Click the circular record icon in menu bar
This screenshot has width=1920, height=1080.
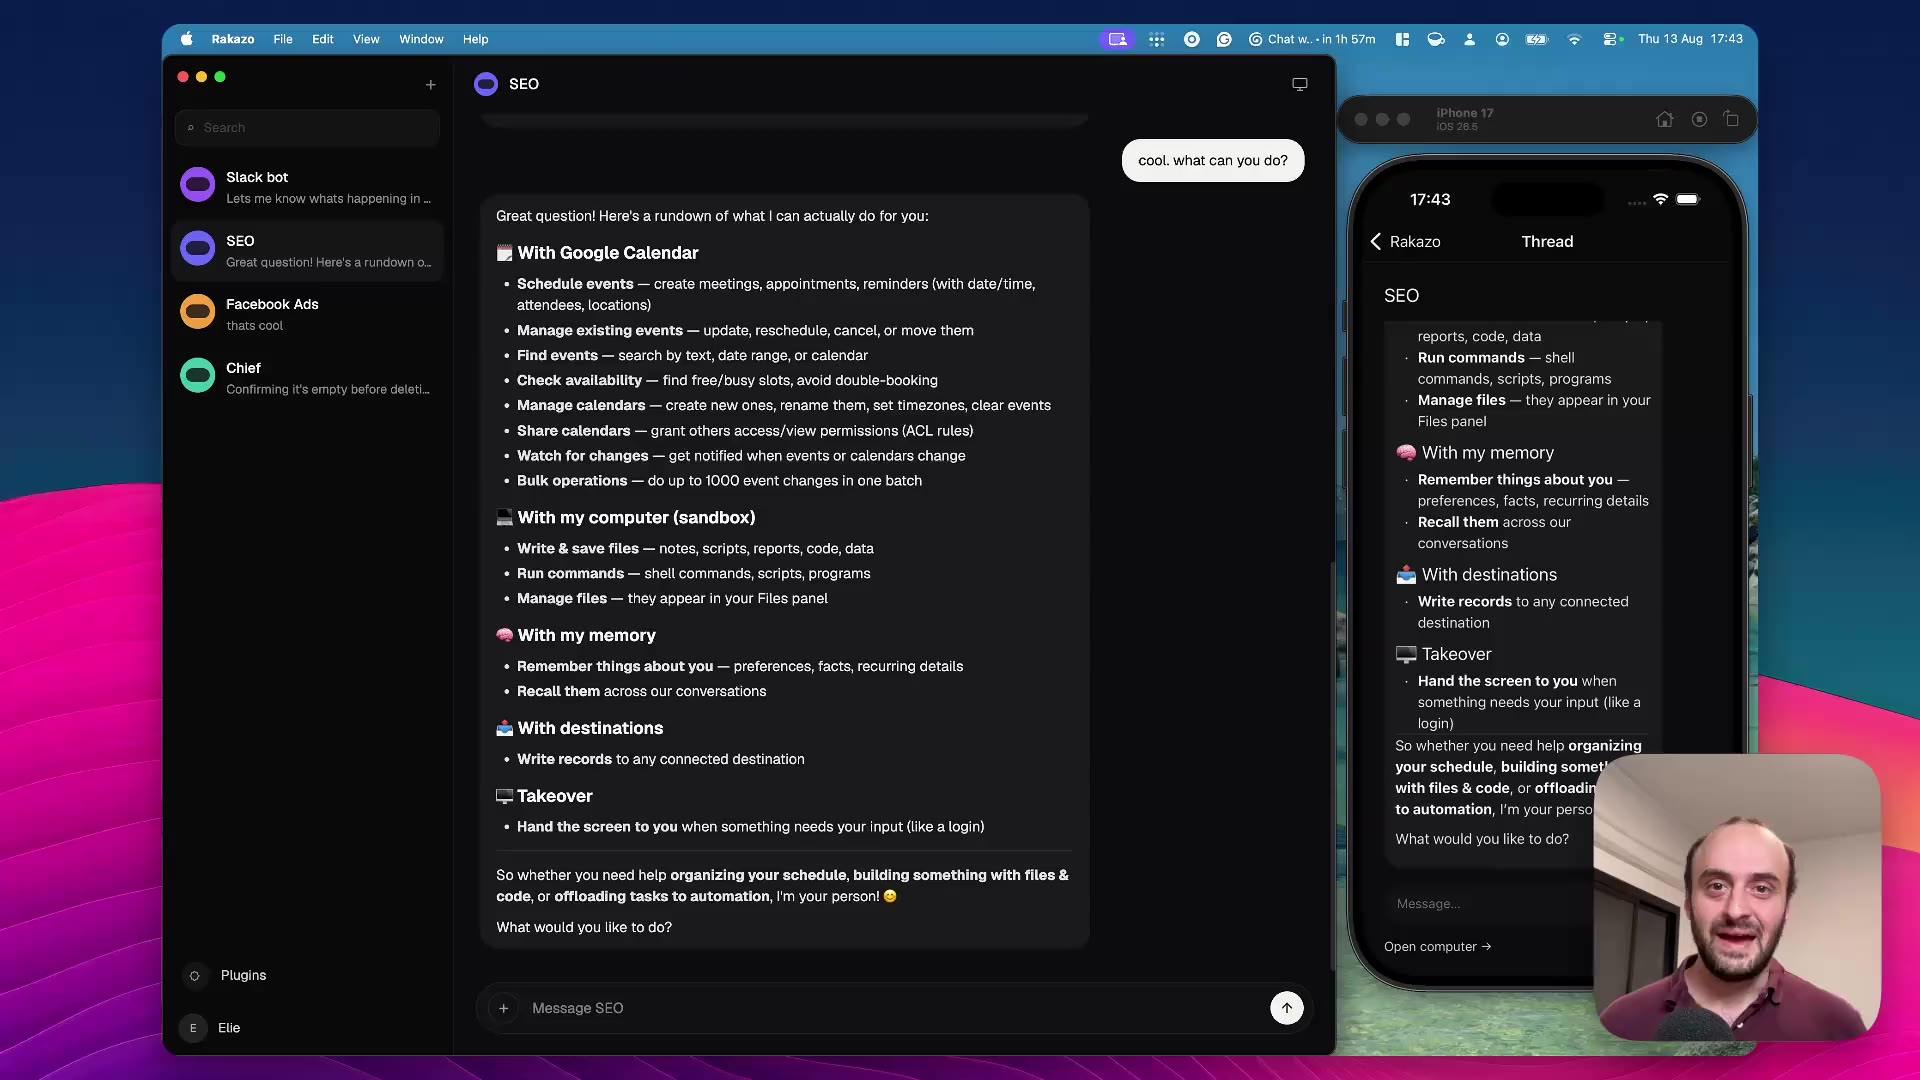tap(1191, 39)
